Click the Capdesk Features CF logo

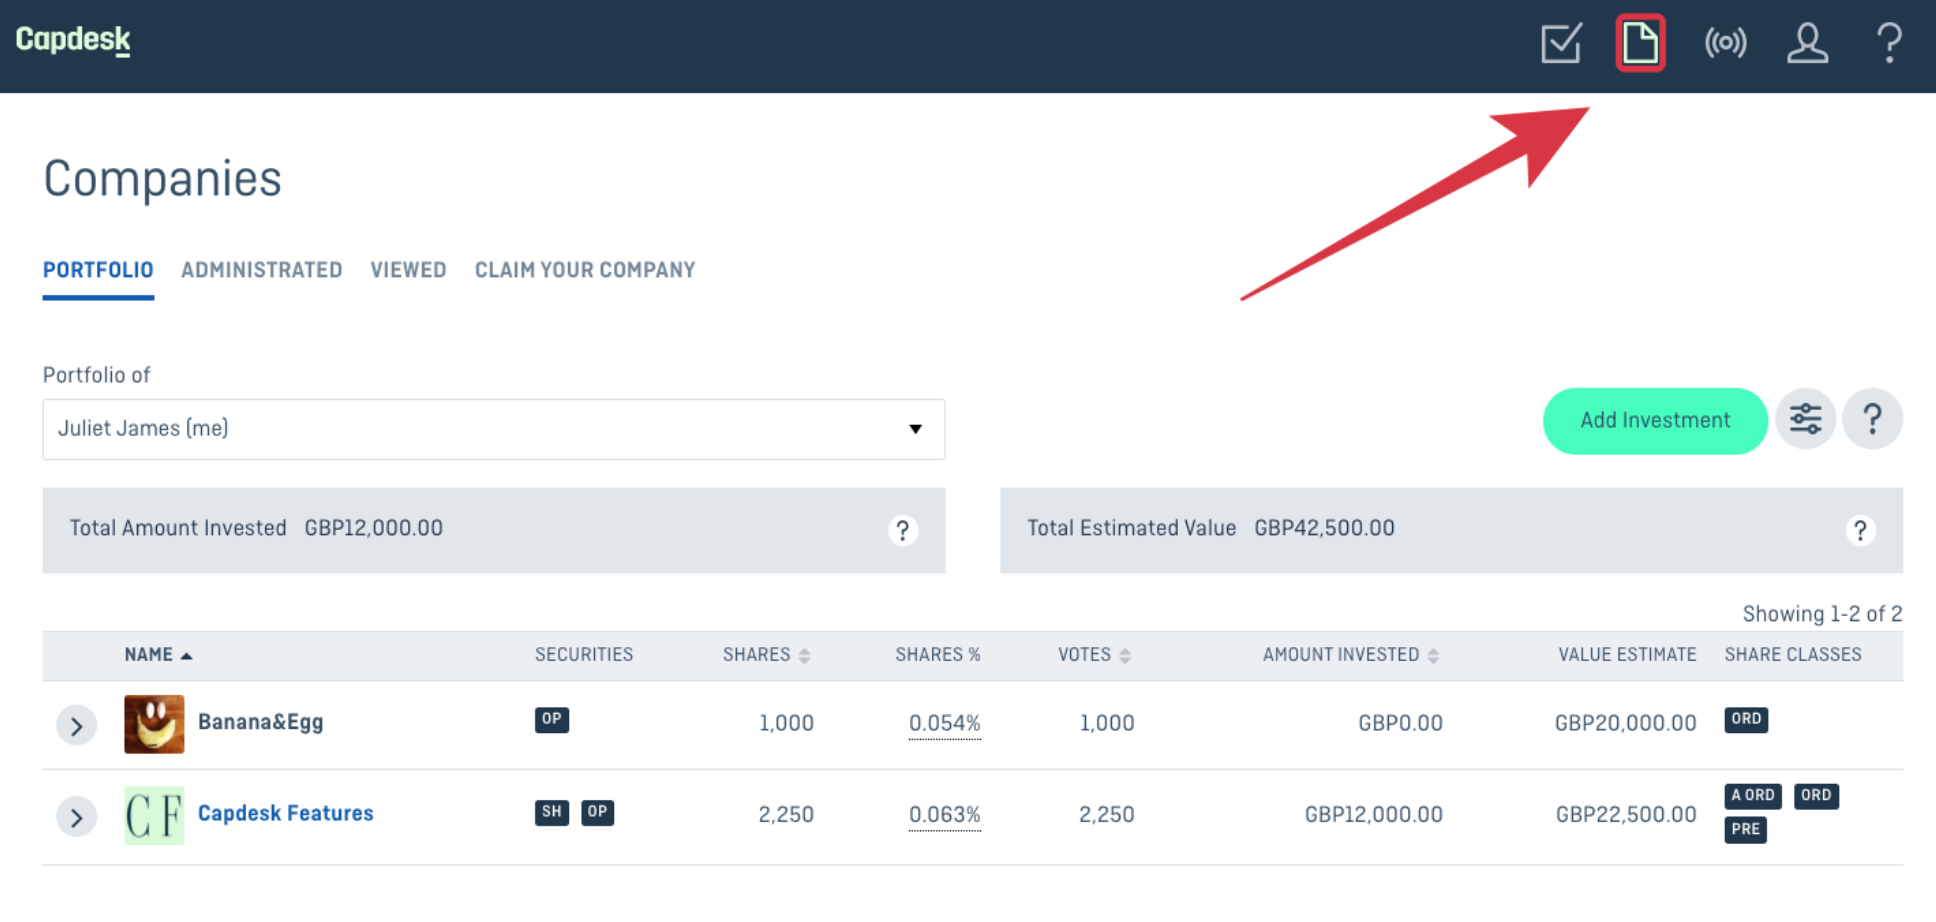tap(154, 816)
